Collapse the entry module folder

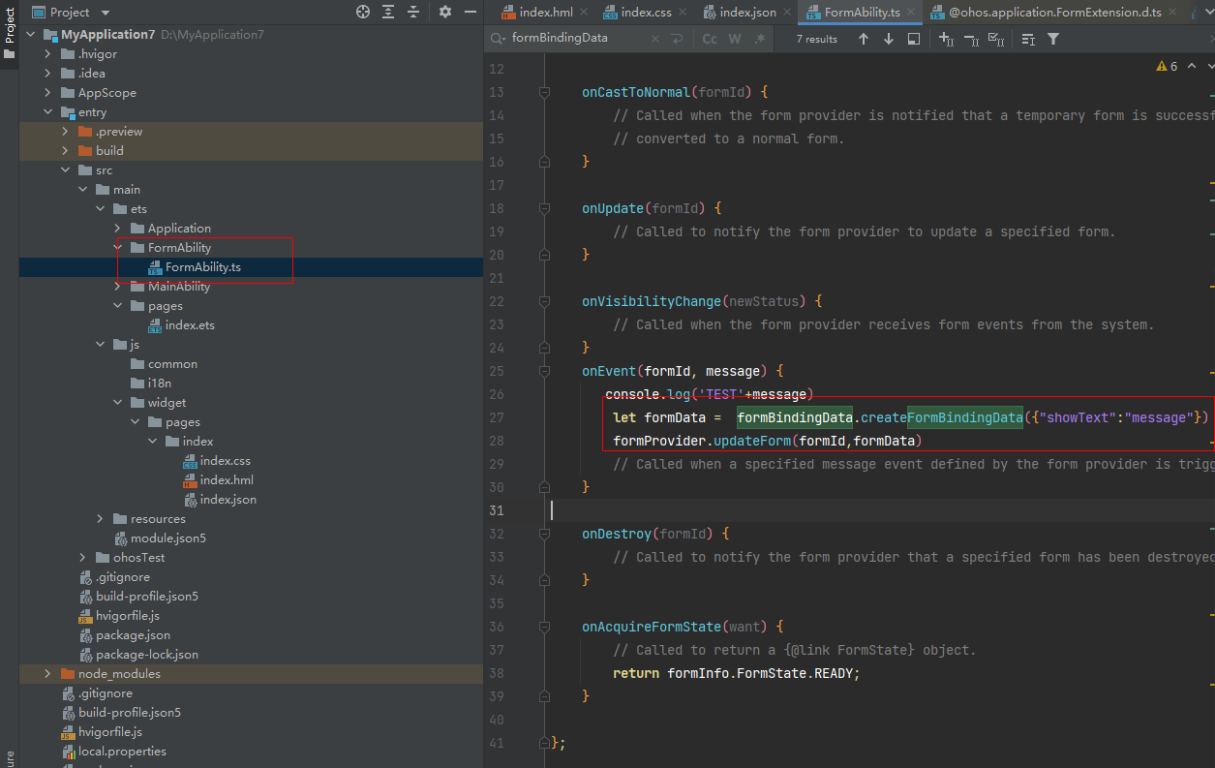pos(47,112)
